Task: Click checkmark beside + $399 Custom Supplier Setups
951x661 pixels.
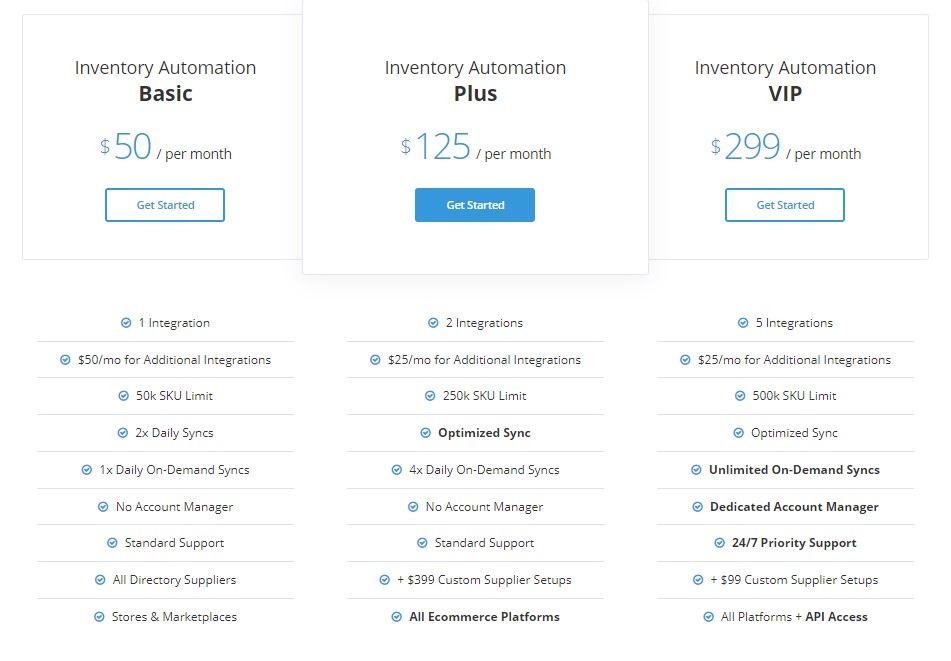Action: coord(385,580)
